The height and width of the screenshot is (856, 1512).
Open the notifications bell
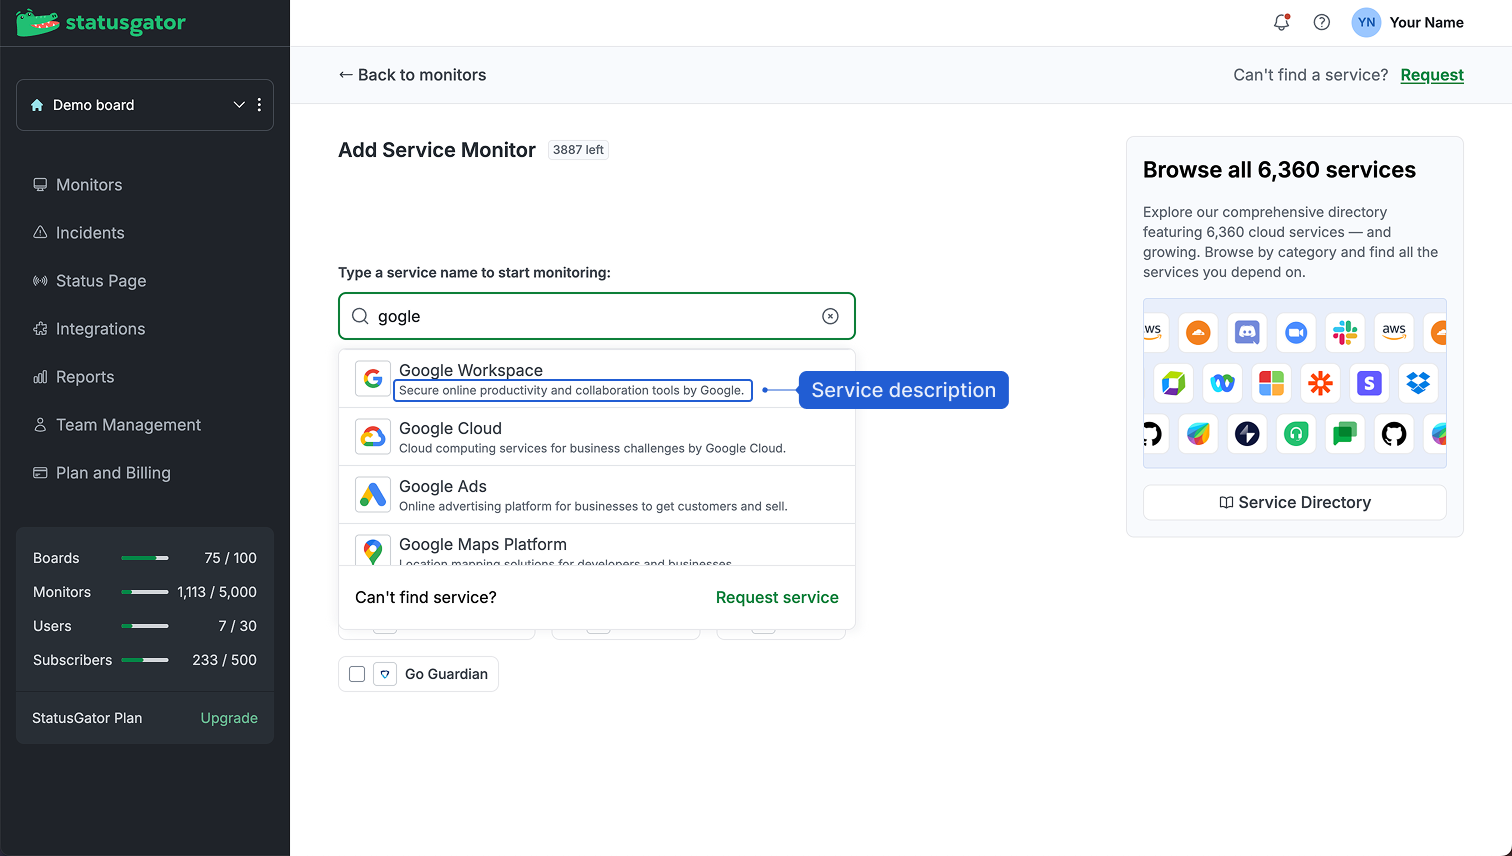click(1281, 22)
